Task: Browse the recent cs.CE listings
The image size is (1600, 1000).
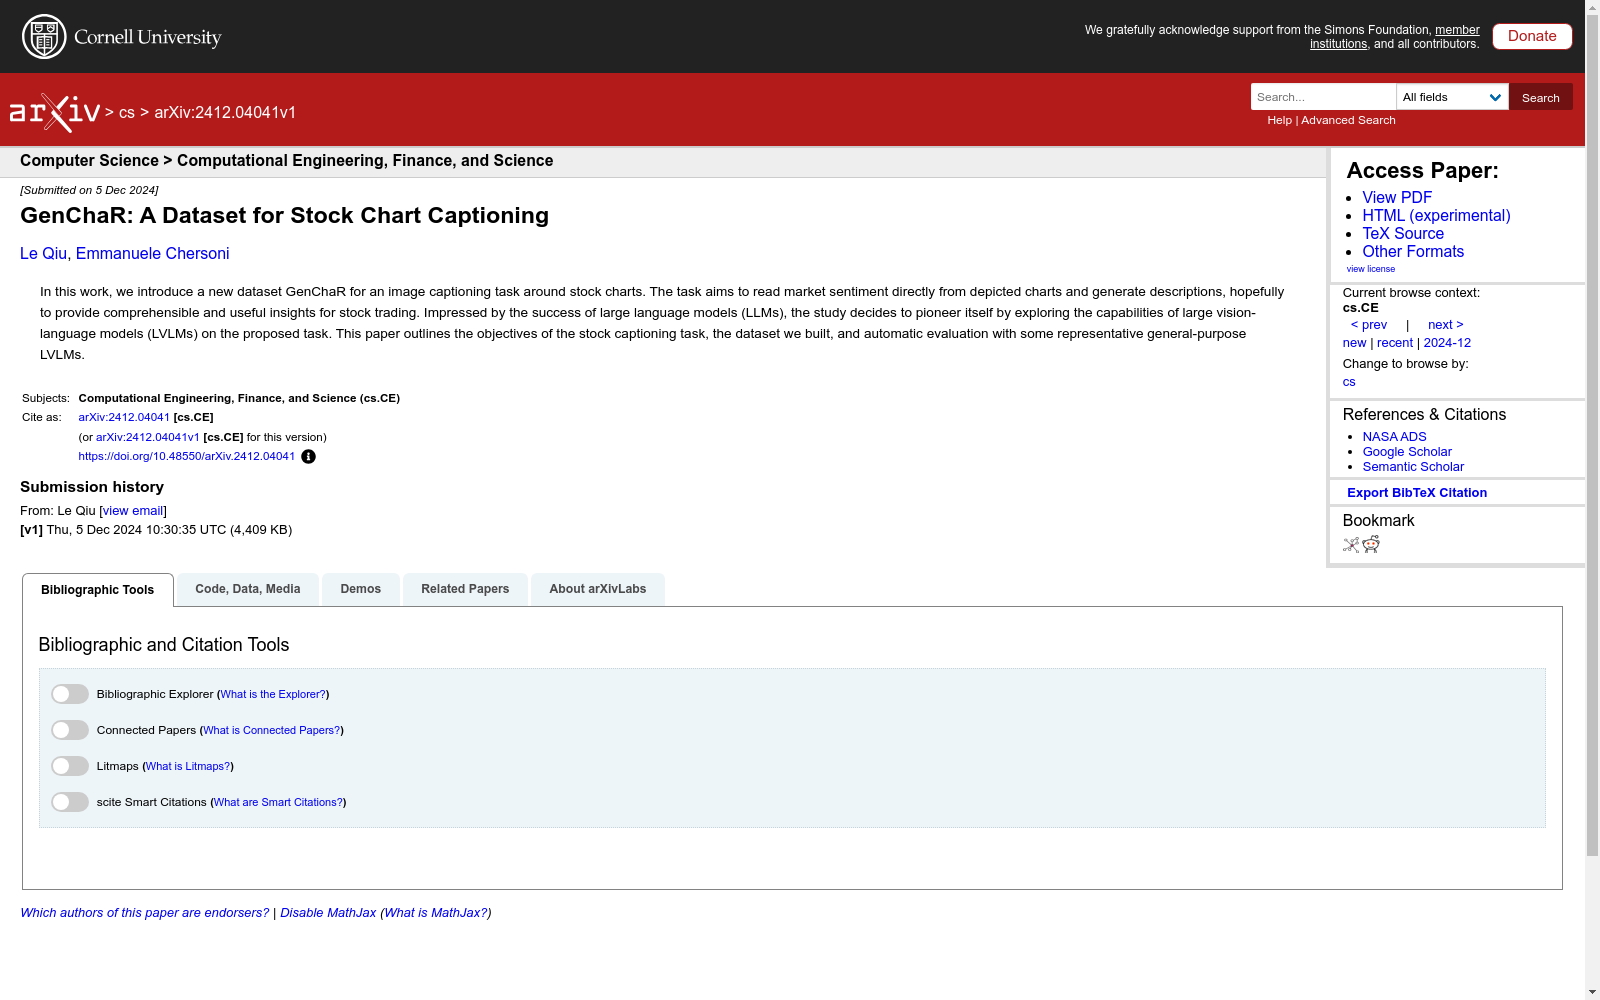Action: [x=1395, y=343]
